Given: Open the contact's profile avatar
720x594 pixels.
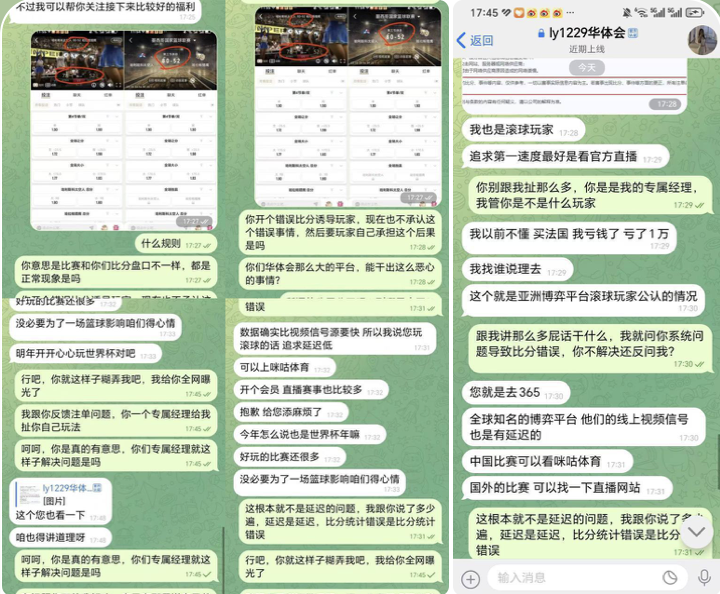Looking at the screenshot, I should pos(702,40).
